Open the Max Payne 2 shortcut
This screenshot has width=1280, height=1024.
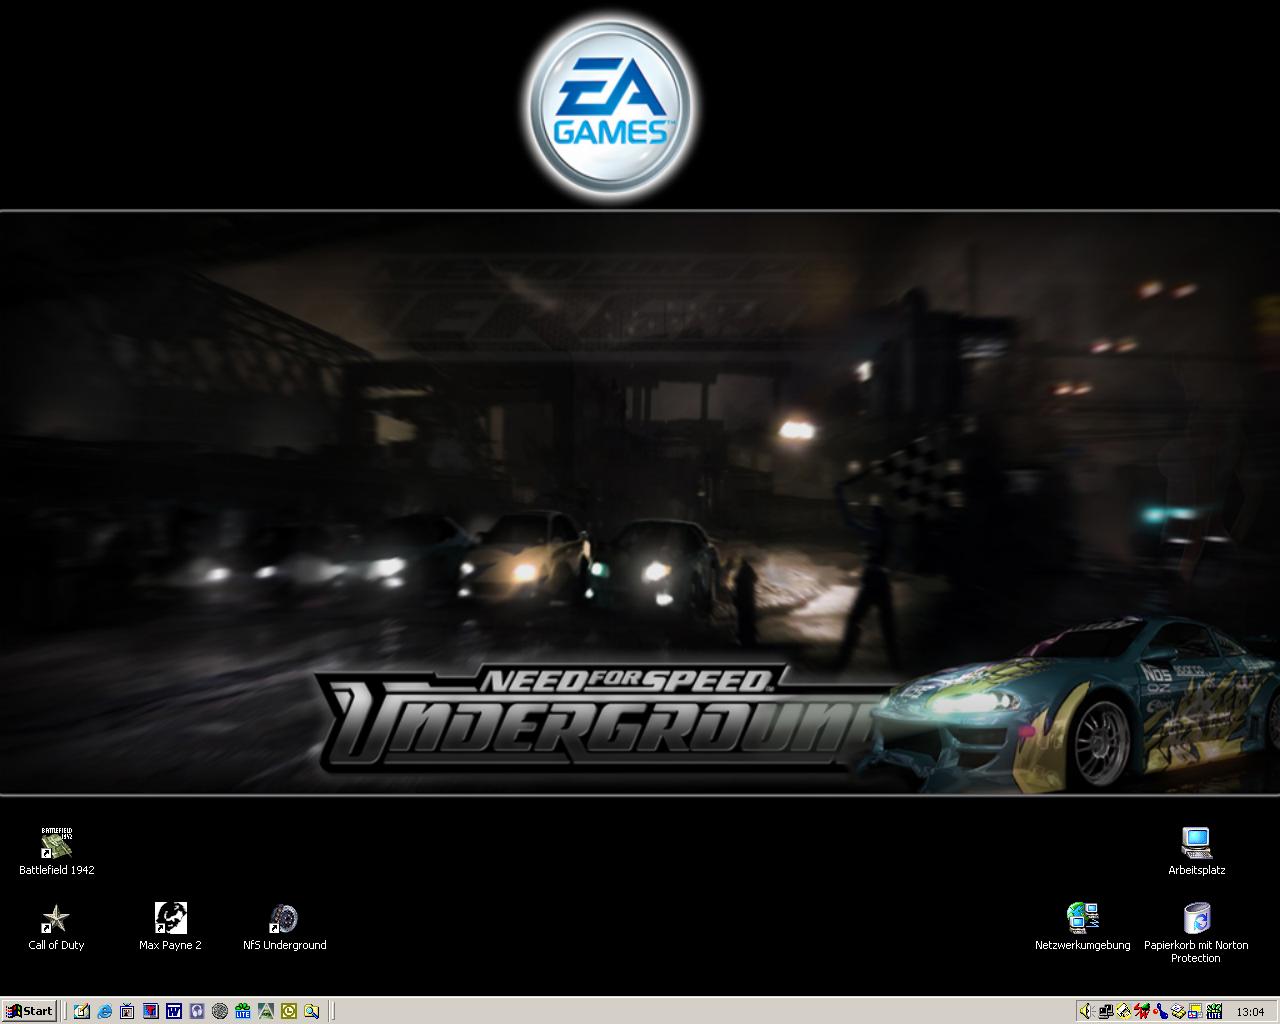tap(170, 919)
